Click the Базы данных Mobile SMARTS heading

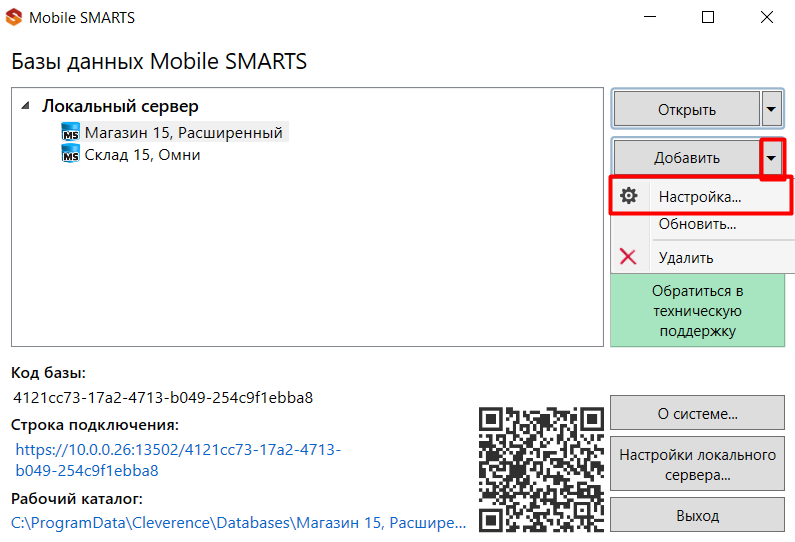(159, 61)
